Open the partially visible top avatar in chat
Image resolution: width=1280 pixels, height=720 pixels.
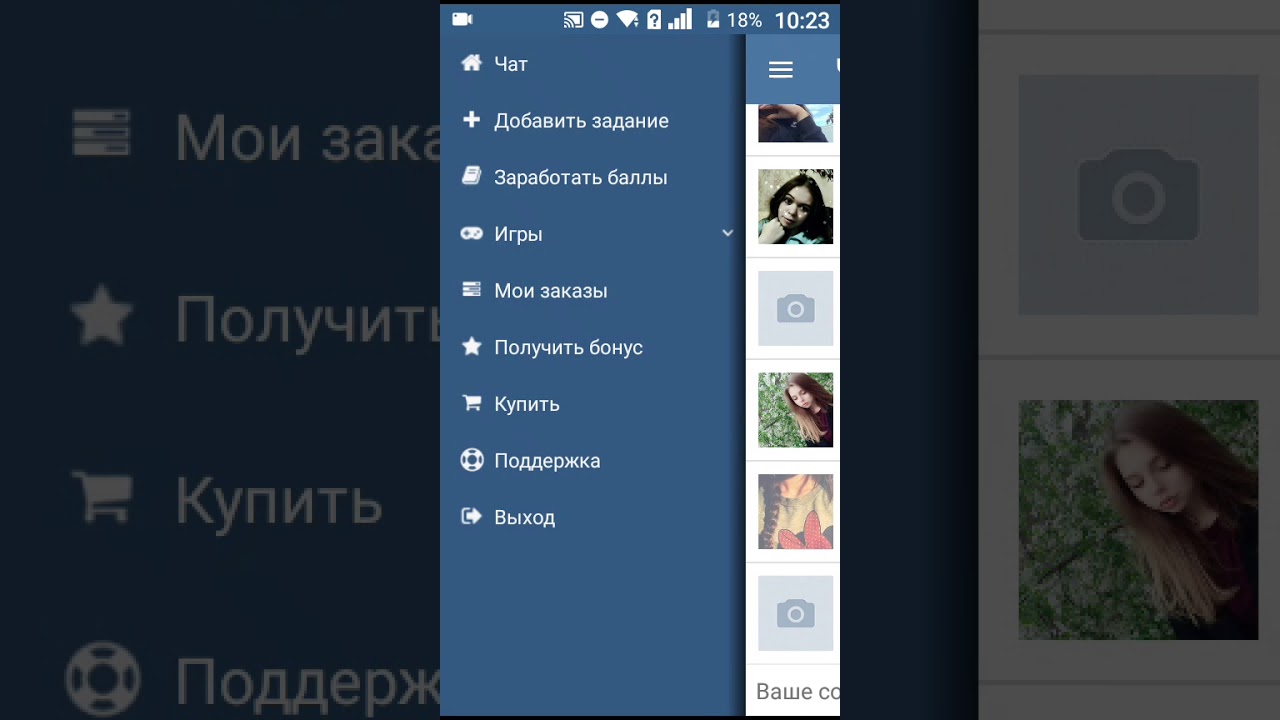[x=796, y=123]
